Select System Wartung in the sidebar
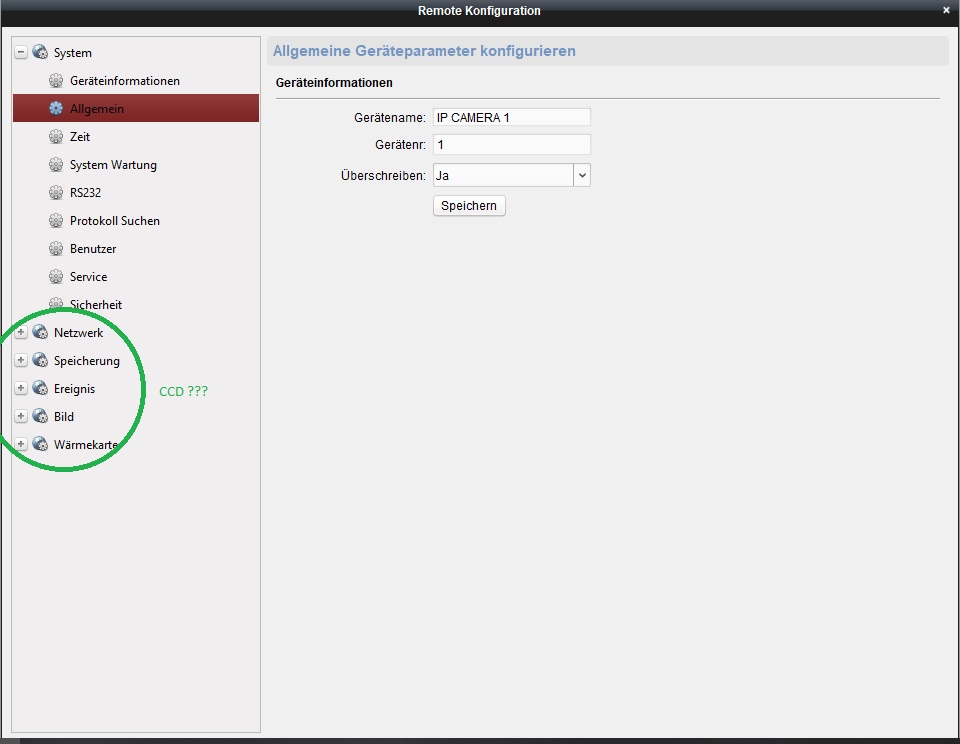Image resolution: width=960 pixels, height=744 pixels. click(113, 165)
